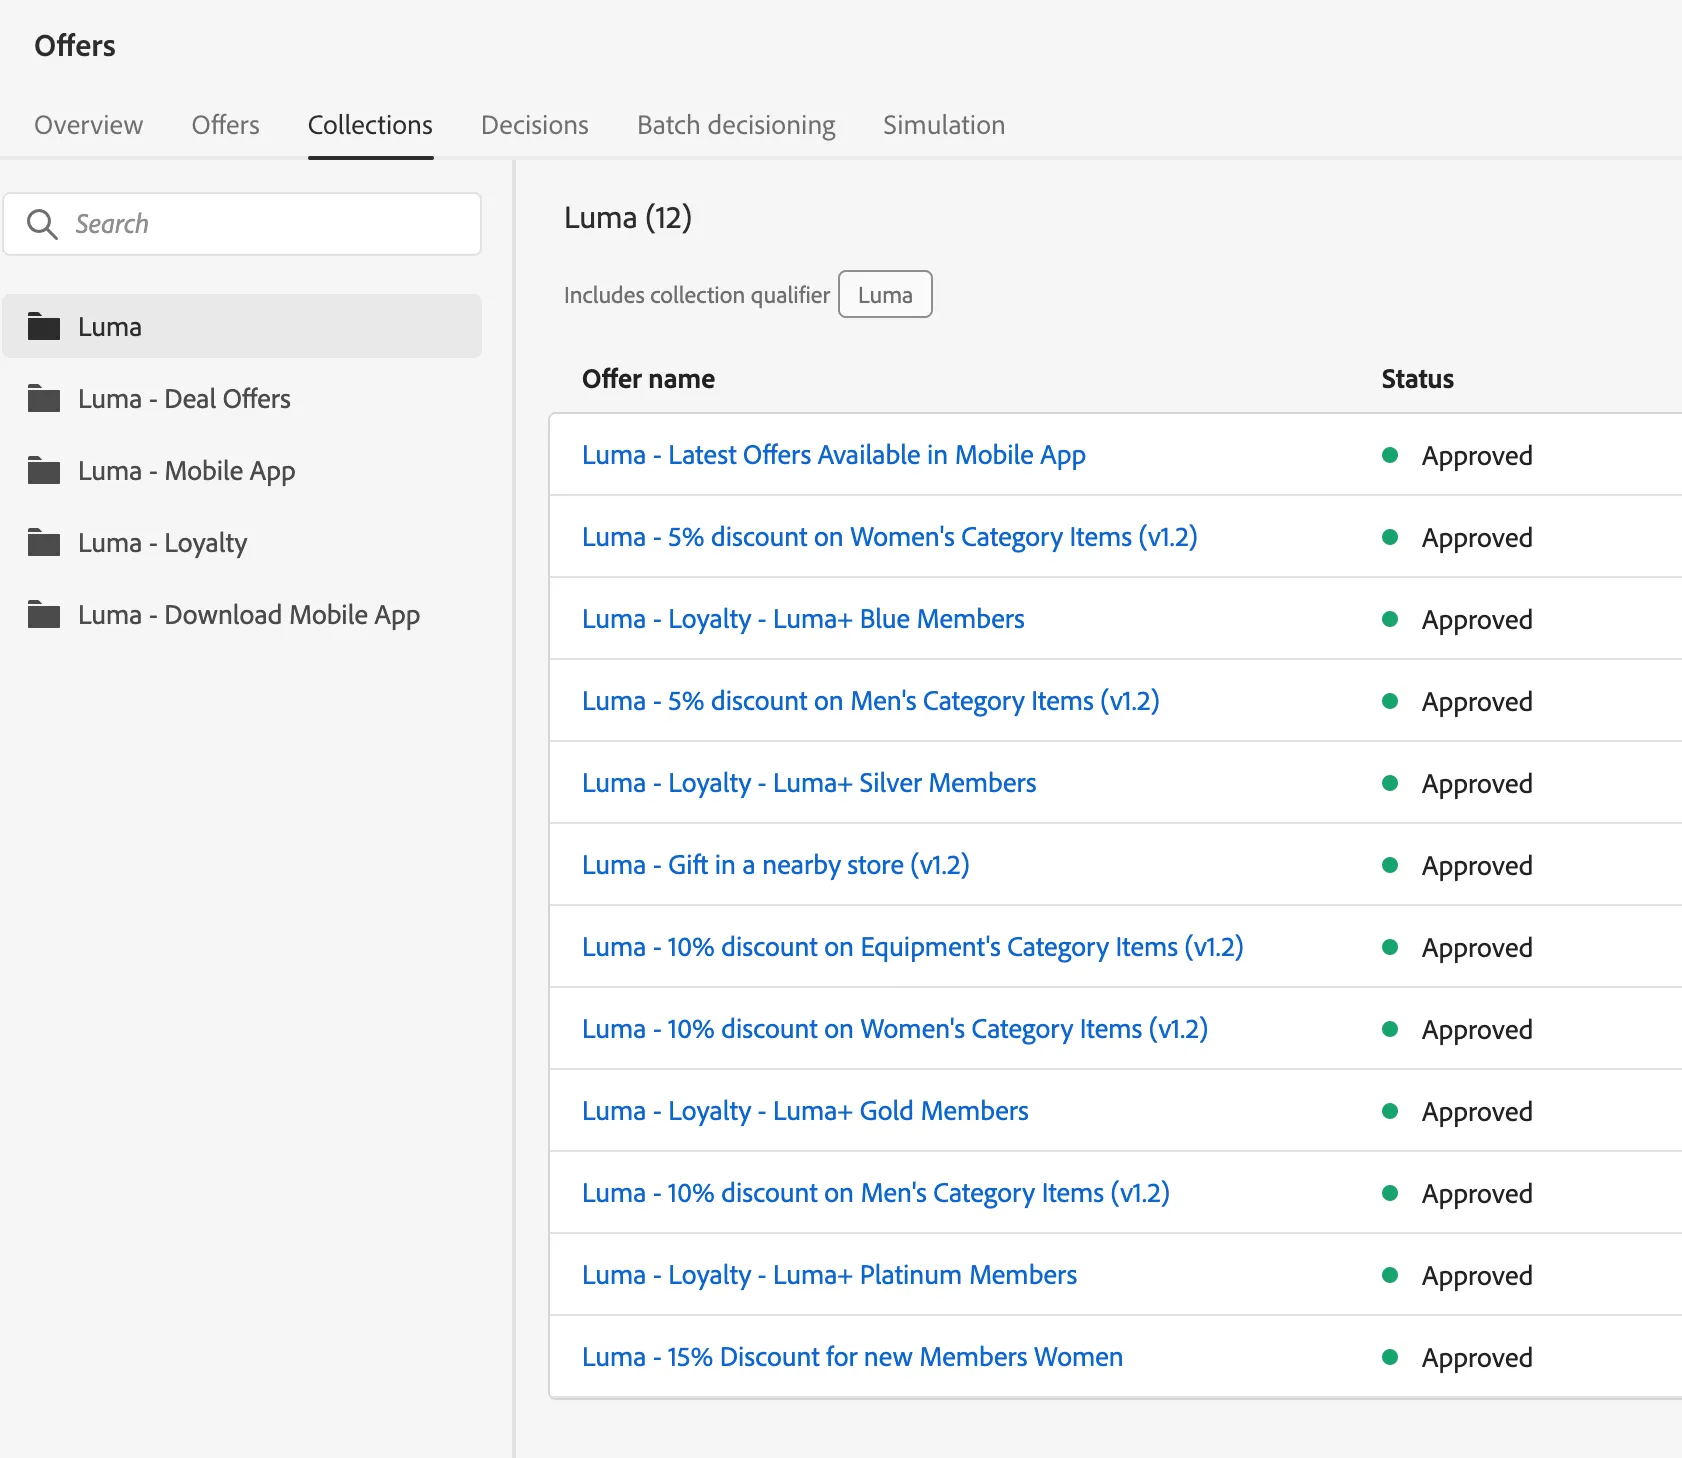Switch to the Overview tab
Screen dimensions: 1682x1458
[x=89, y=125]
